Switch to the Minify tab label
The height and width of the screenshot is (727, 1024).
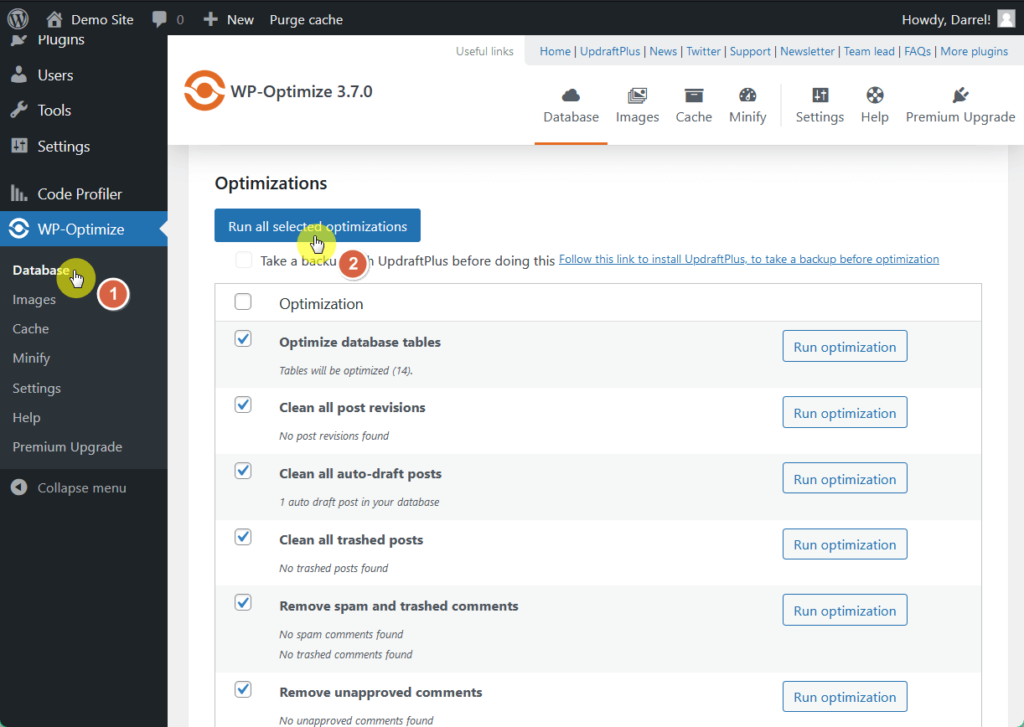point(747,117)
